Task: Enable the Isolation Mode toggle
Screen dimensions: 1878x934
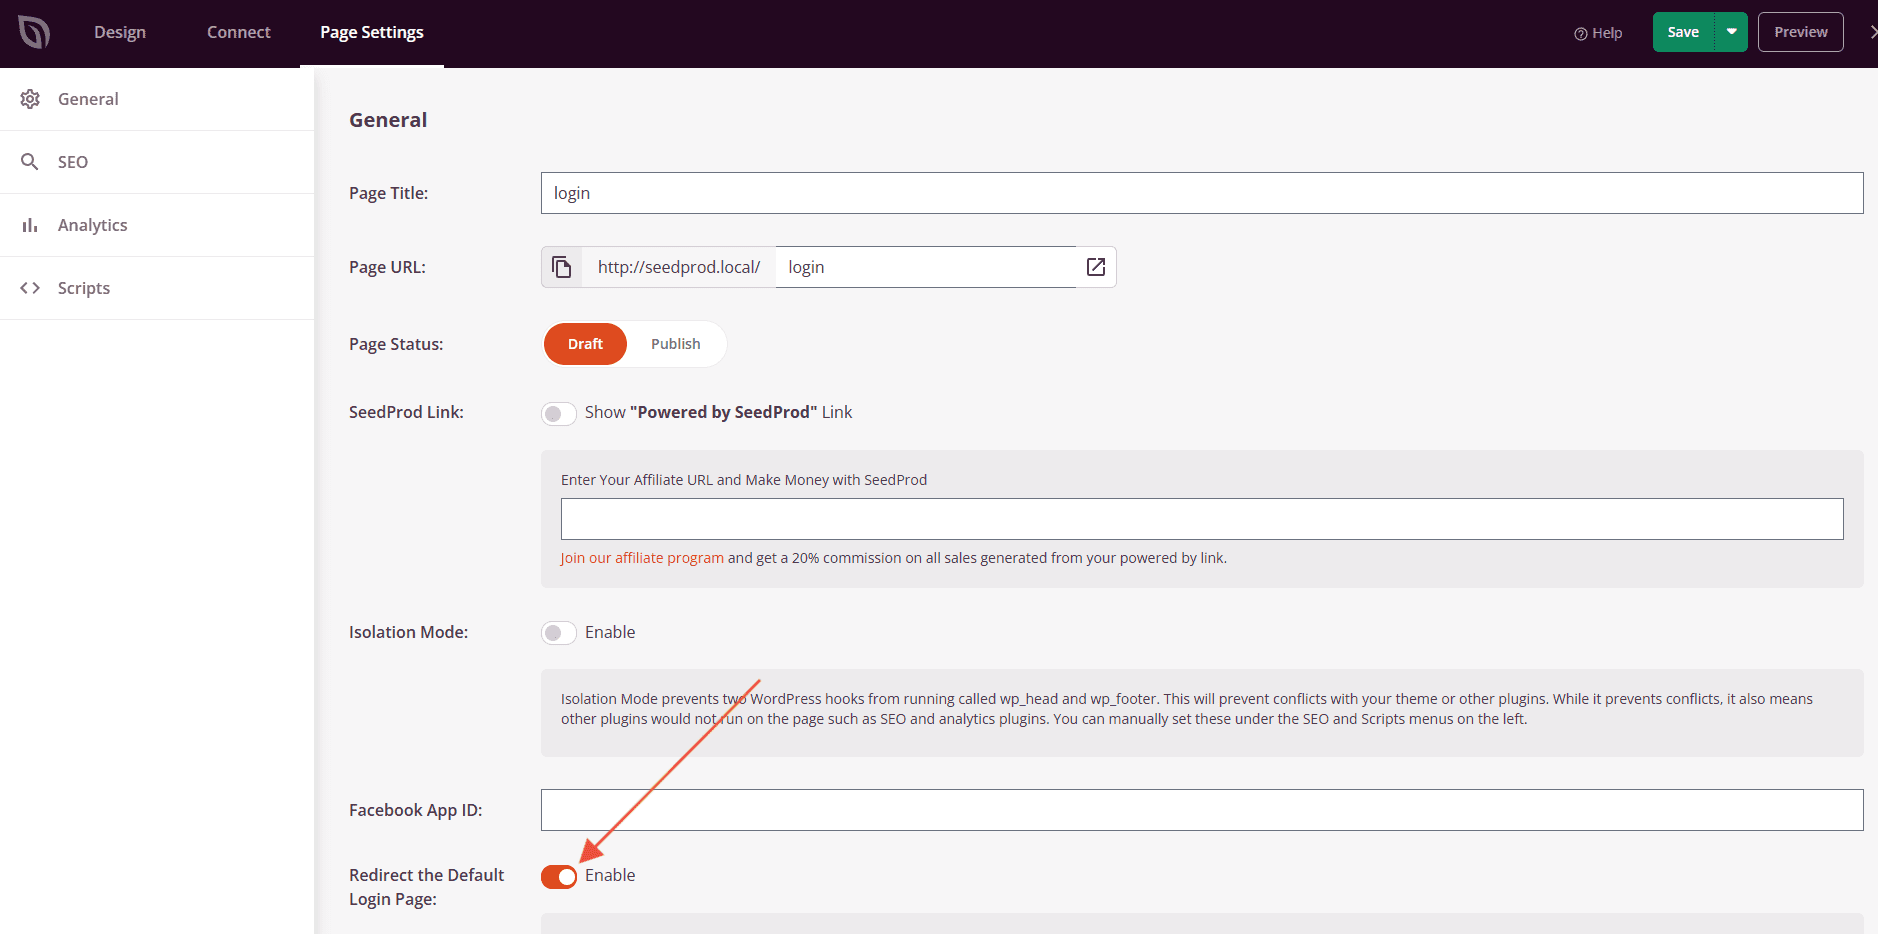Action: [558, 633]
